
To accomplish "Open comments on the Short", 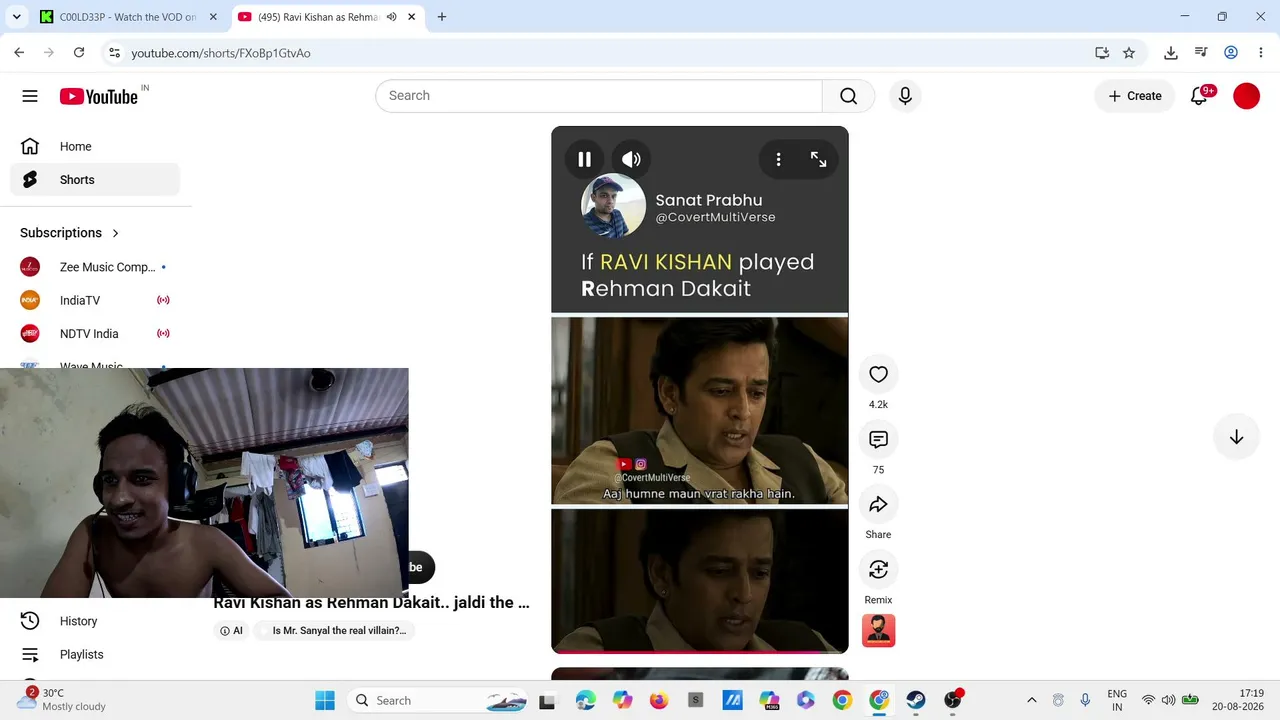I will tap(878, 439).
